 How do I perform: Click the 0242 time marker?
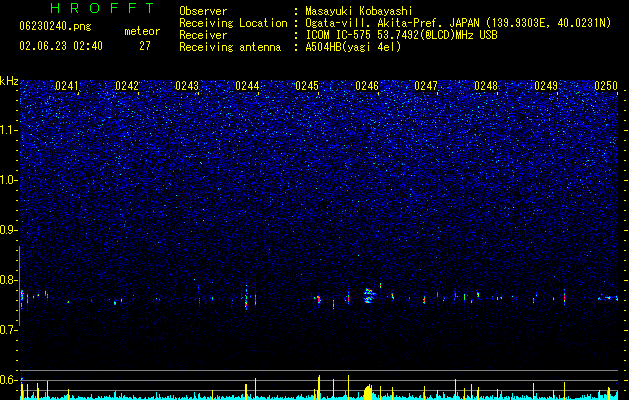127,86
